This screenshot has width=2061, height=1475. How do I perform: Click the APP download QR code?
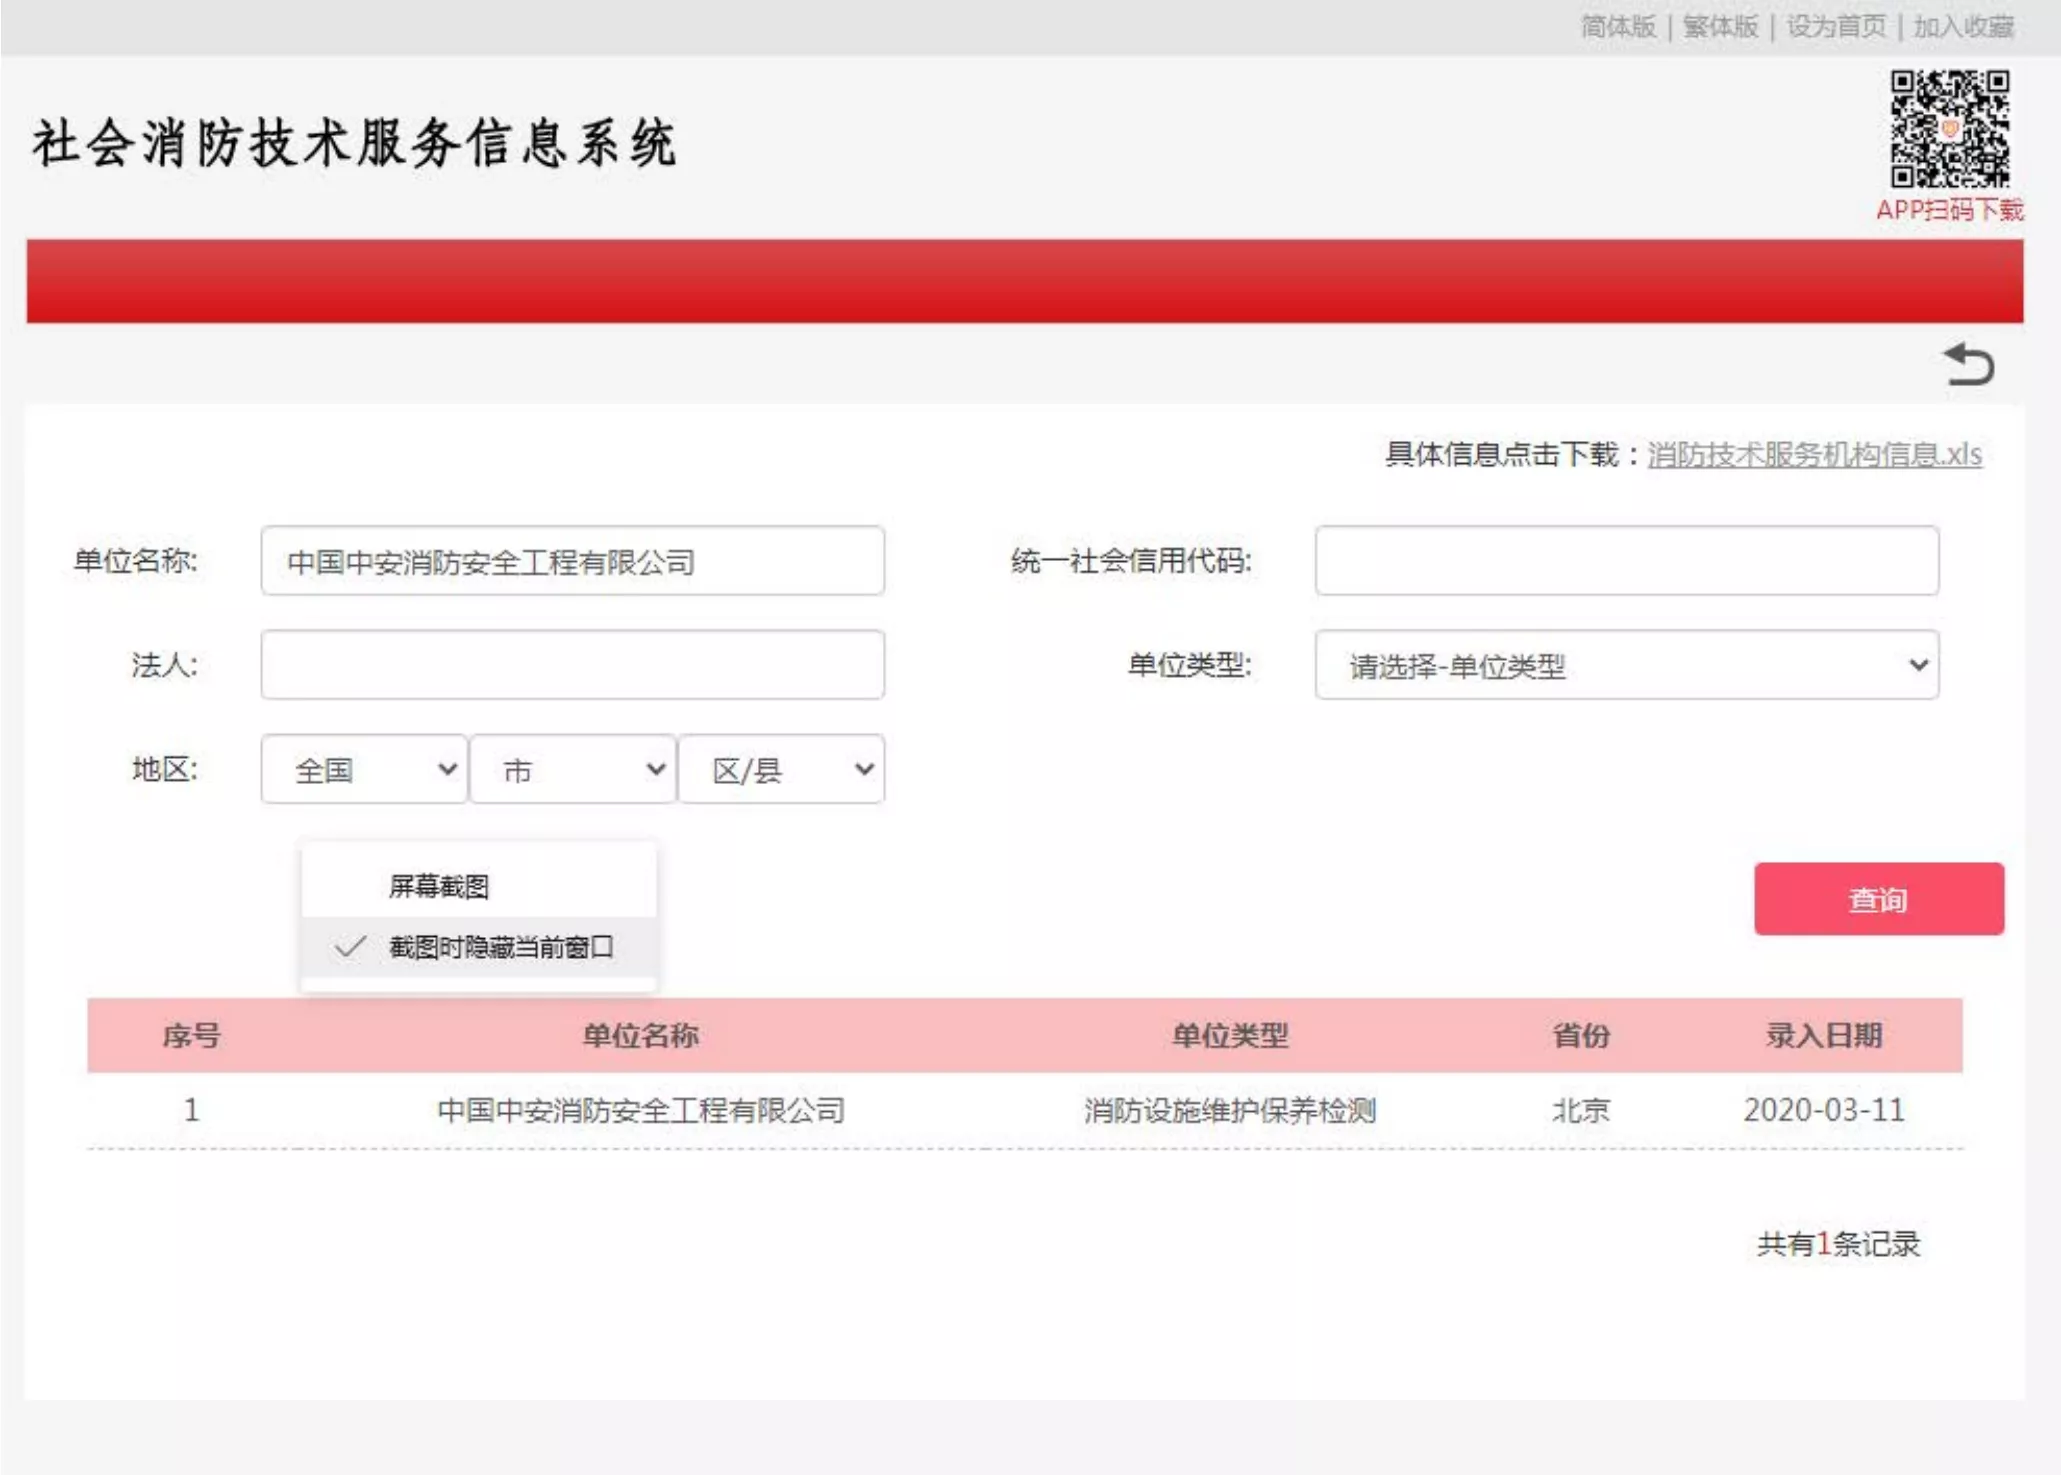coord(1949,128)
